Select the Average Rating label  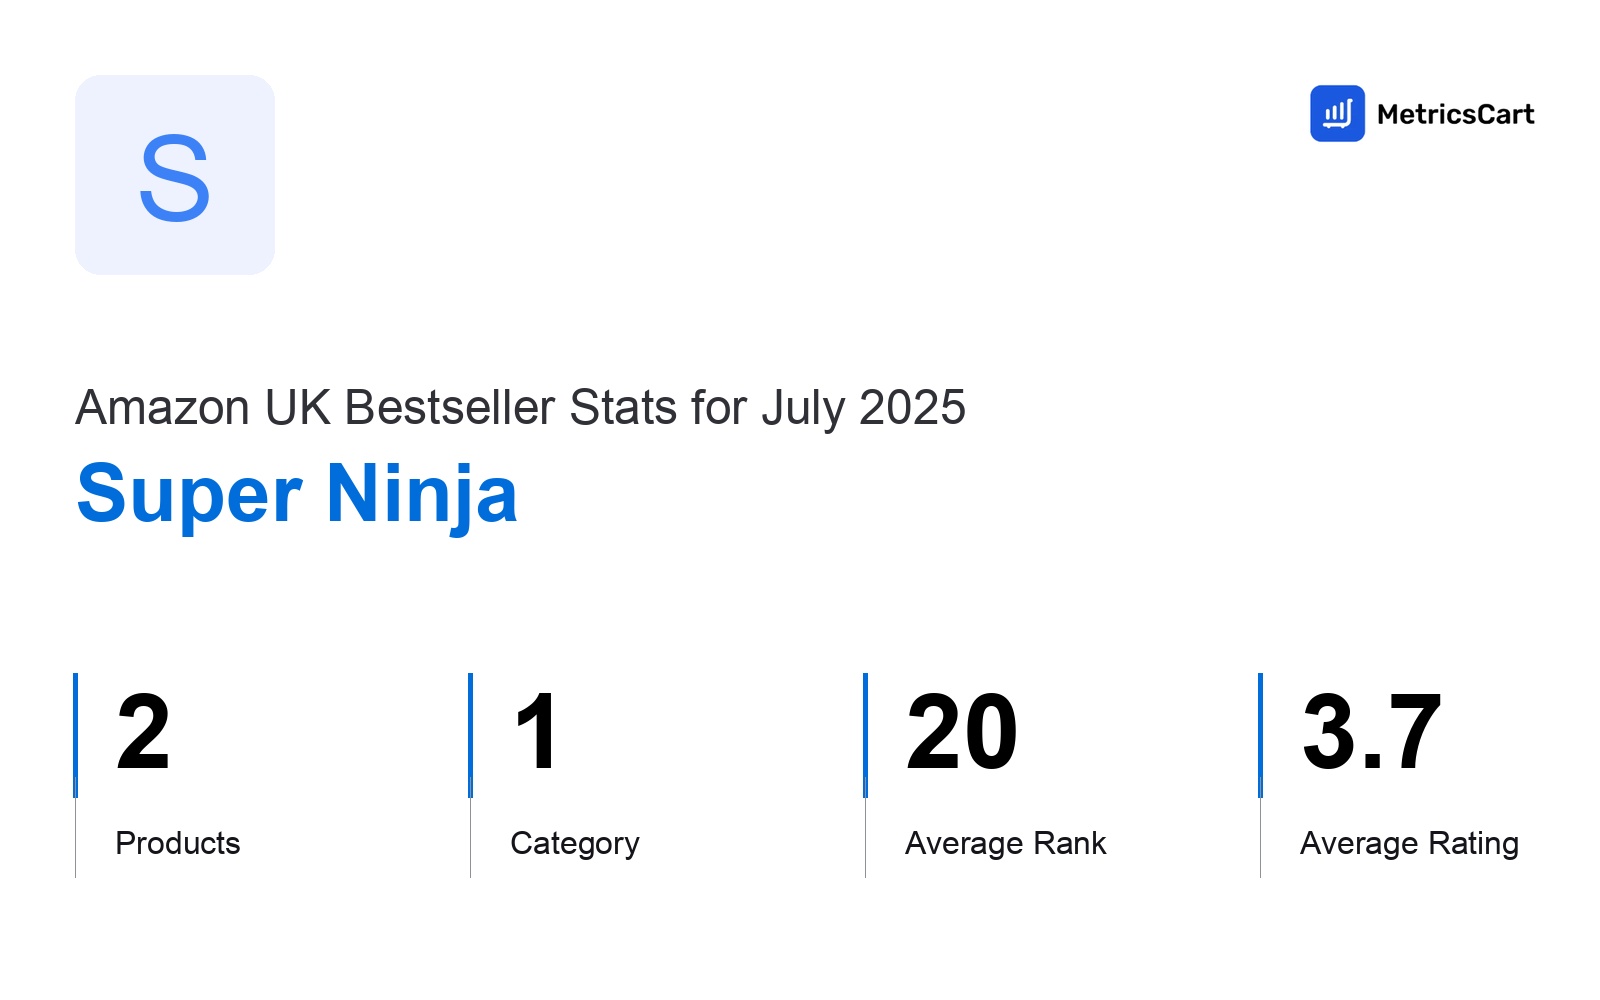(x=1410, y=844)
